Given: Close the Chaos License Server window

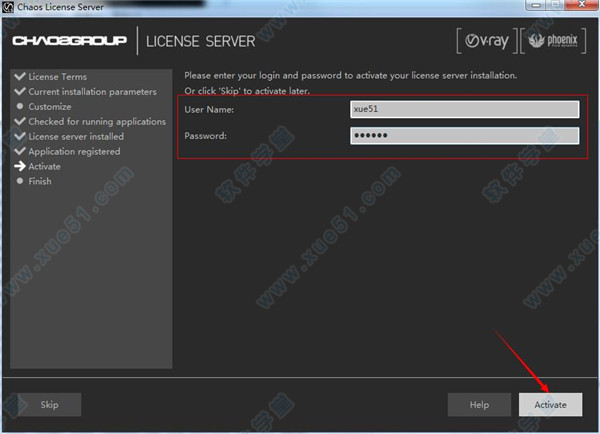Looking at the screenshot, I should point(582,5).
